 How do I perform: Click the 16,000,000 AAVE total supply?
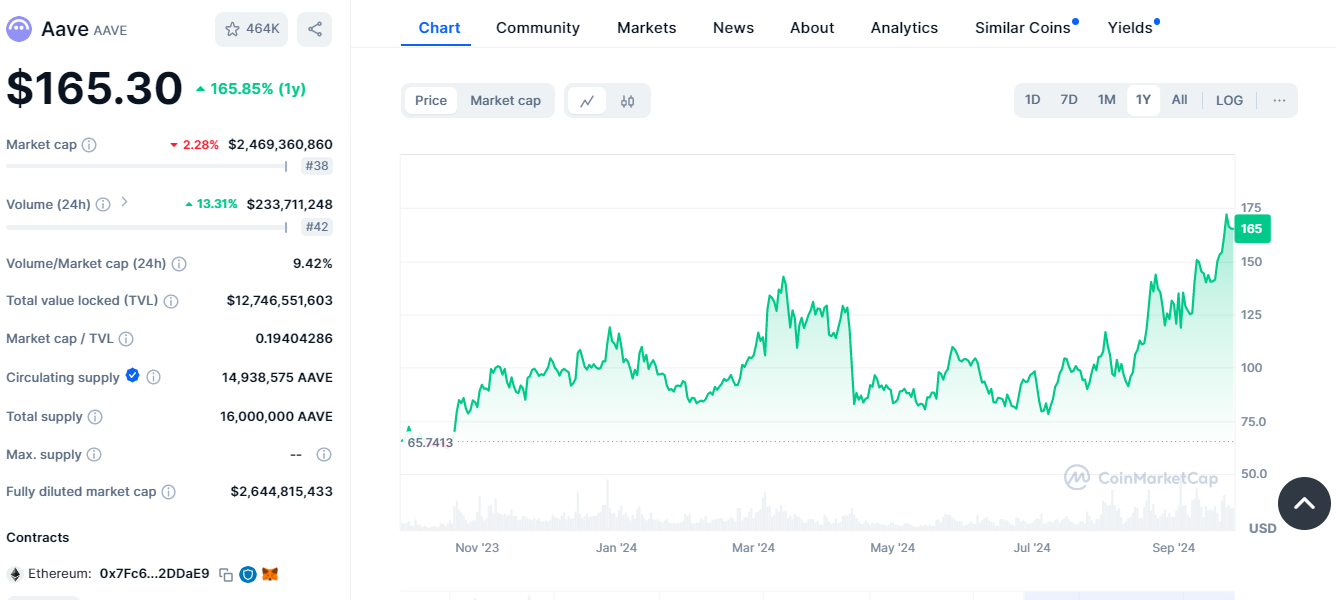click(276, 417)
